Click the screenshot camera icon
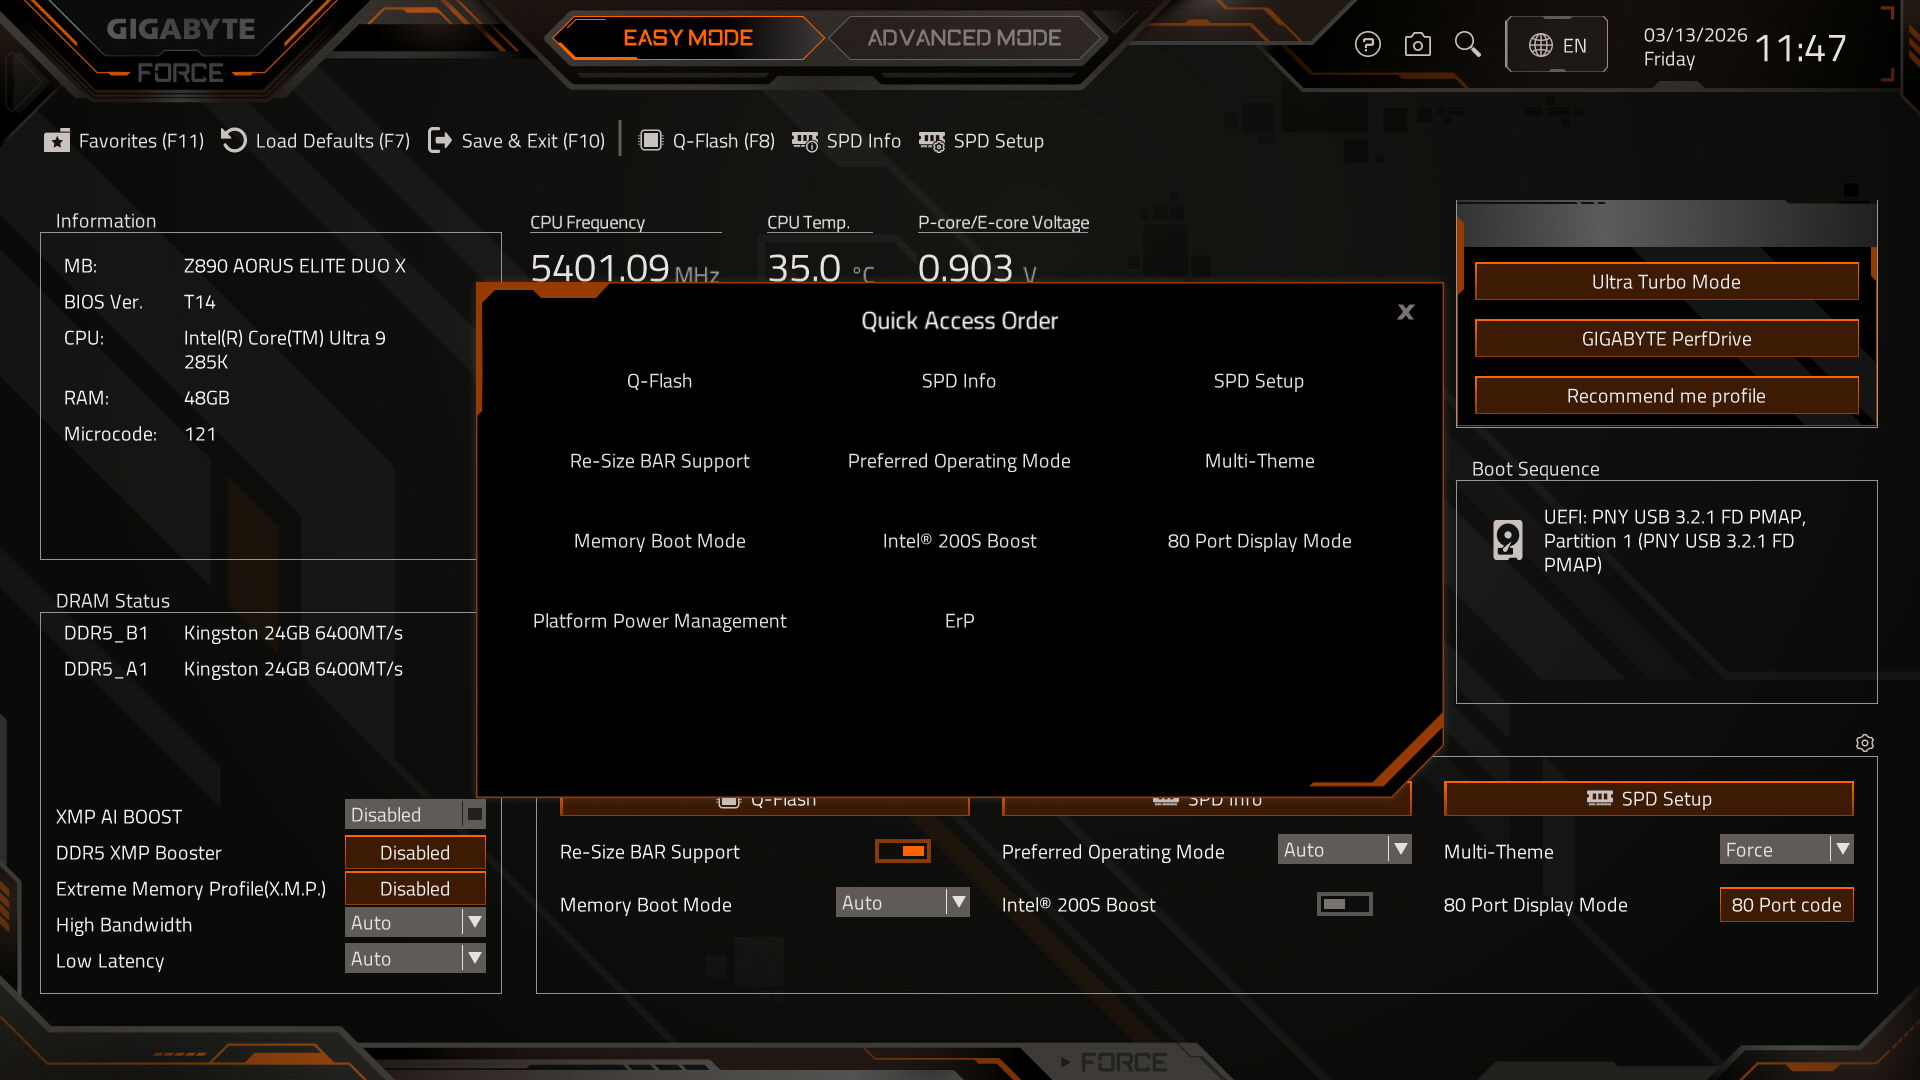The height and width of the screenshot is (1080, 1920). tap(1417, 45)
